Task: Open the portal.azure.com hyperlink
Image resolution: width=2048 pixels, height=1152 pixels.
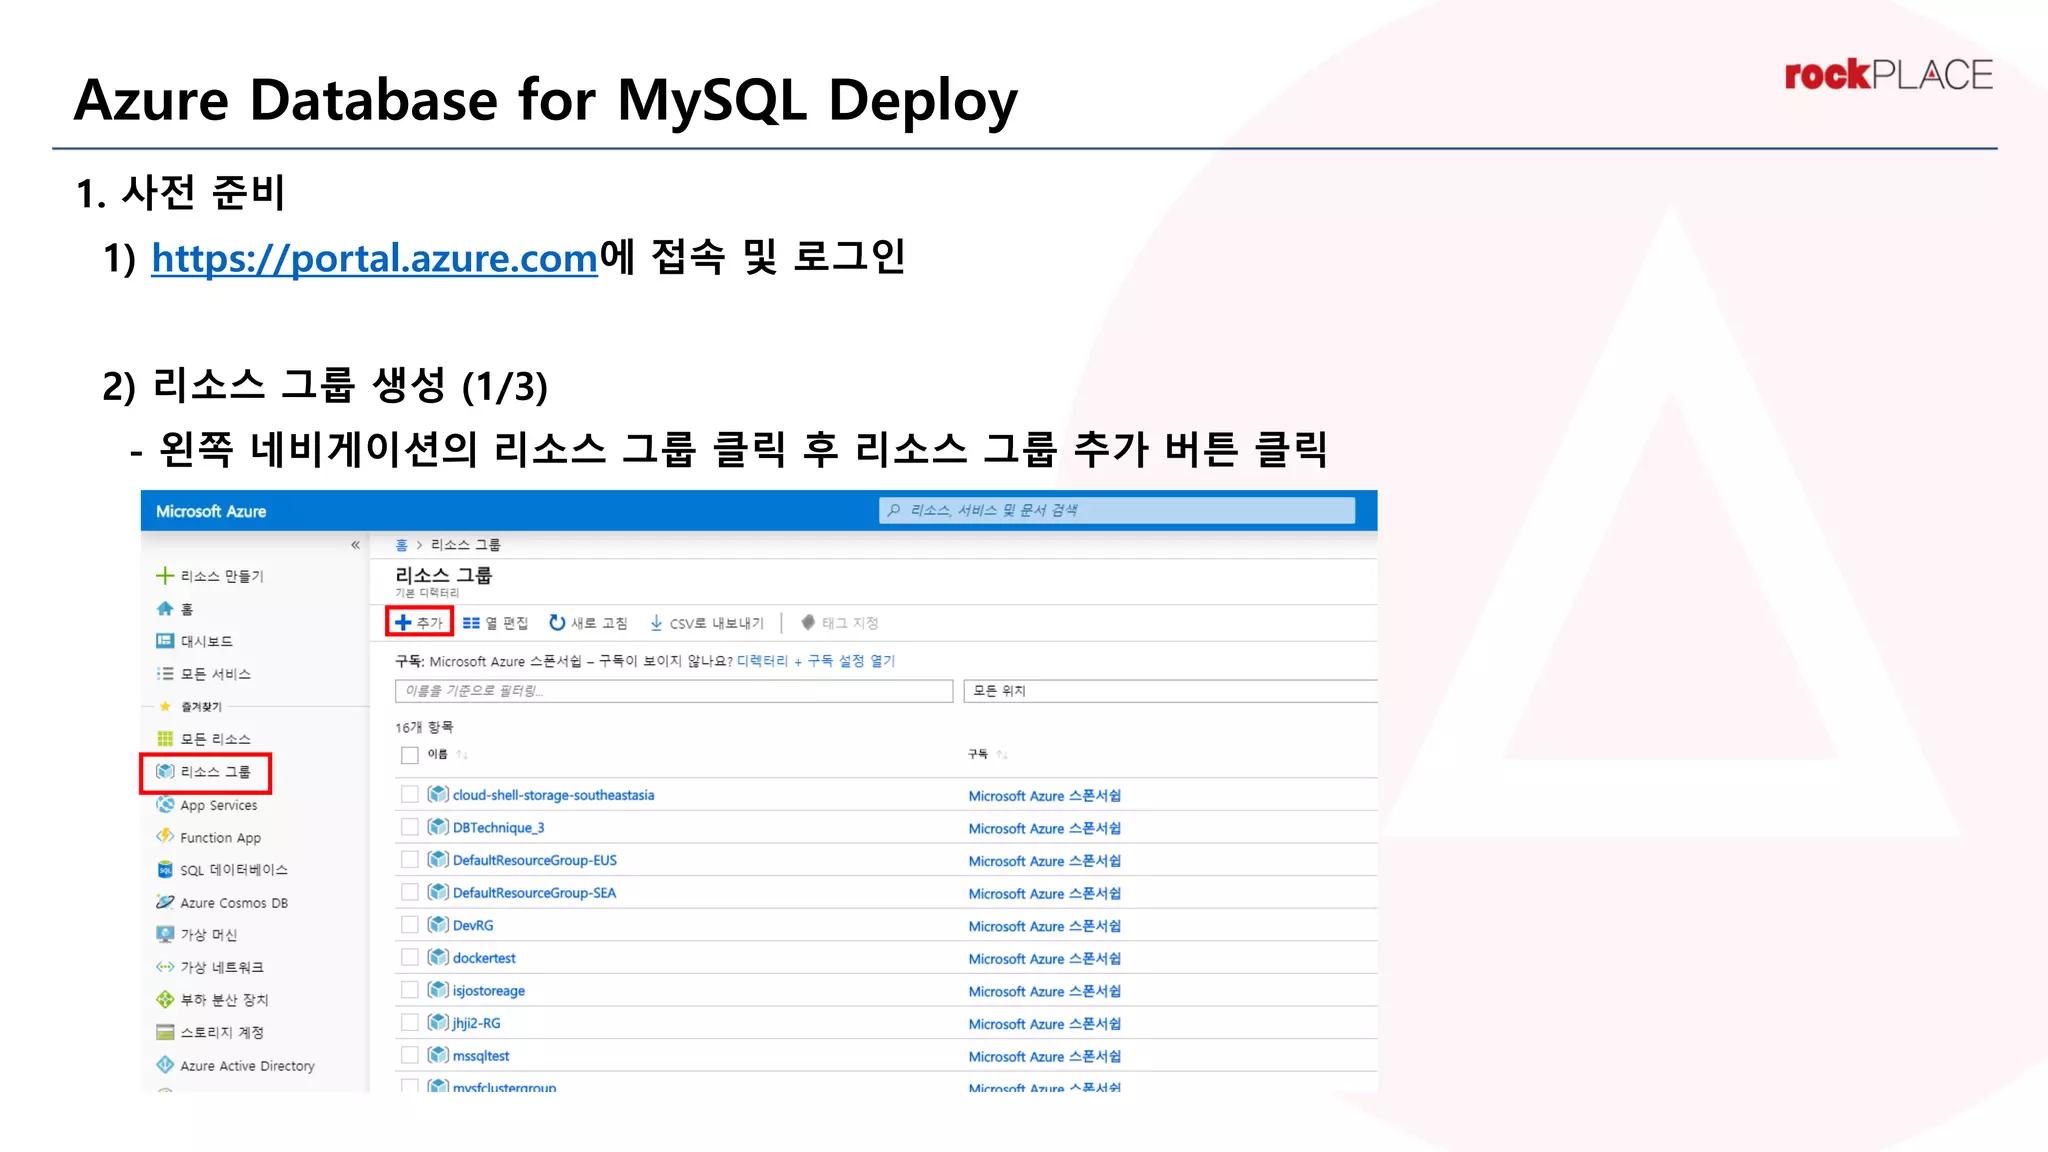Action: pos(374,258)
